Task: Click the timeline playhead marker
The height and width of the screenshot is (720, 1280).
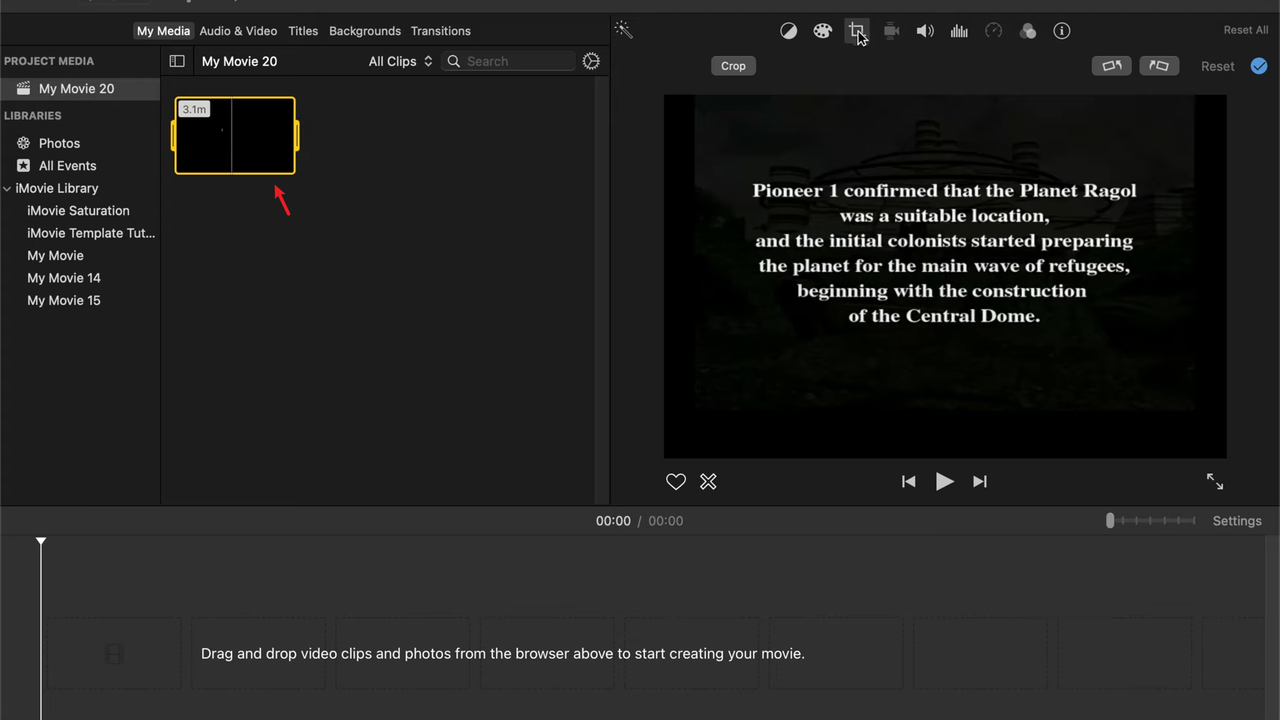Action: click(x=41, y=541)
